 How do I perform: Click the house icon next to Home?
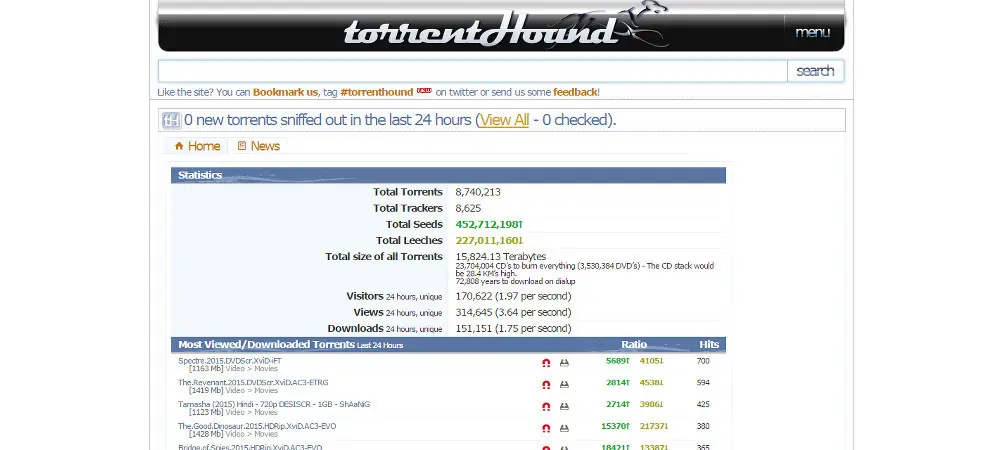click(x=179, y=146)
